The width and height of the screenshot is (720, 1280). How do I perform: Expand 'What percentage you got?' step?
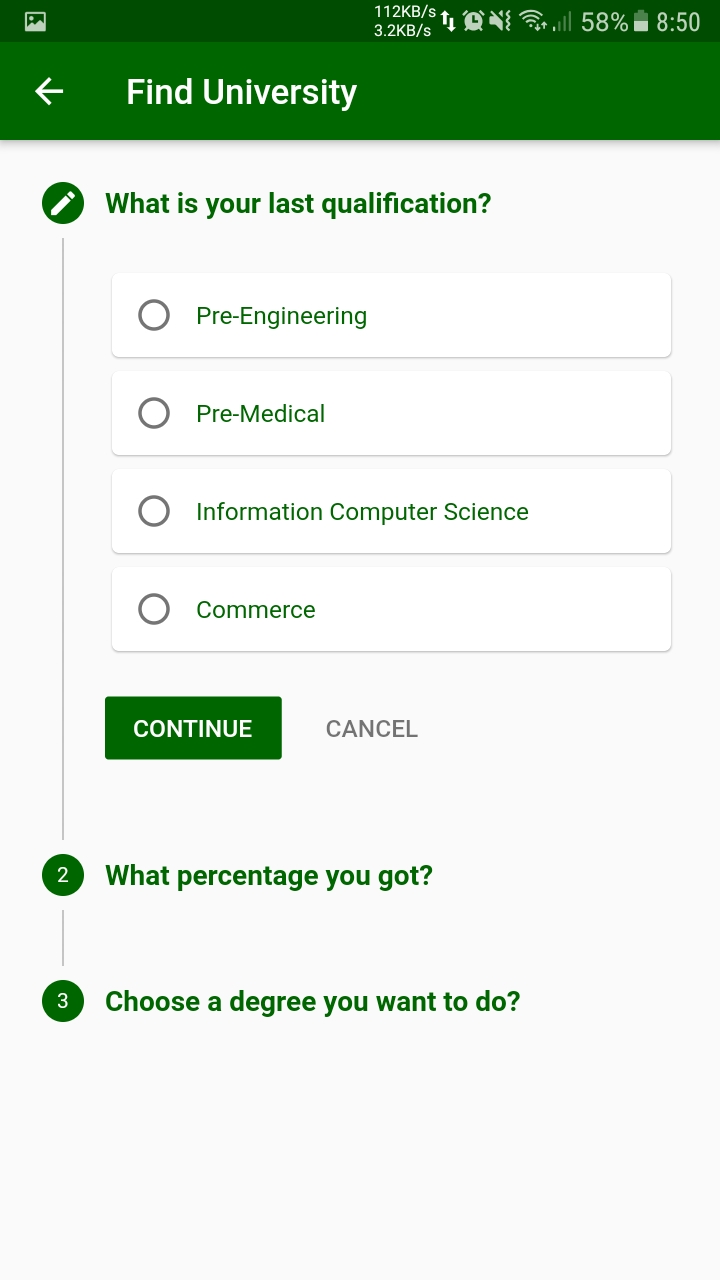click(x=269, y=876)
